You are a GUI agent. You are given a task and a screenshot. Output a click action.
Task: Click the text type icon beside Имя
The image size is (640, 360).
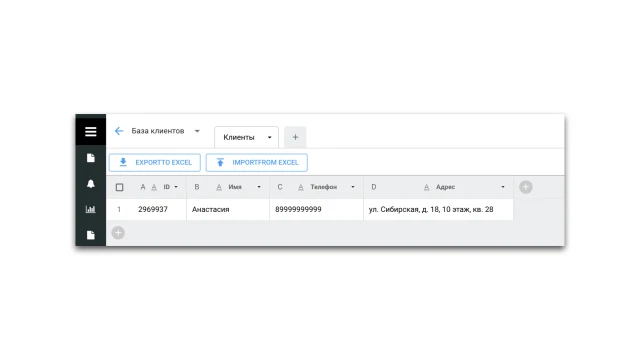[219, 187]
